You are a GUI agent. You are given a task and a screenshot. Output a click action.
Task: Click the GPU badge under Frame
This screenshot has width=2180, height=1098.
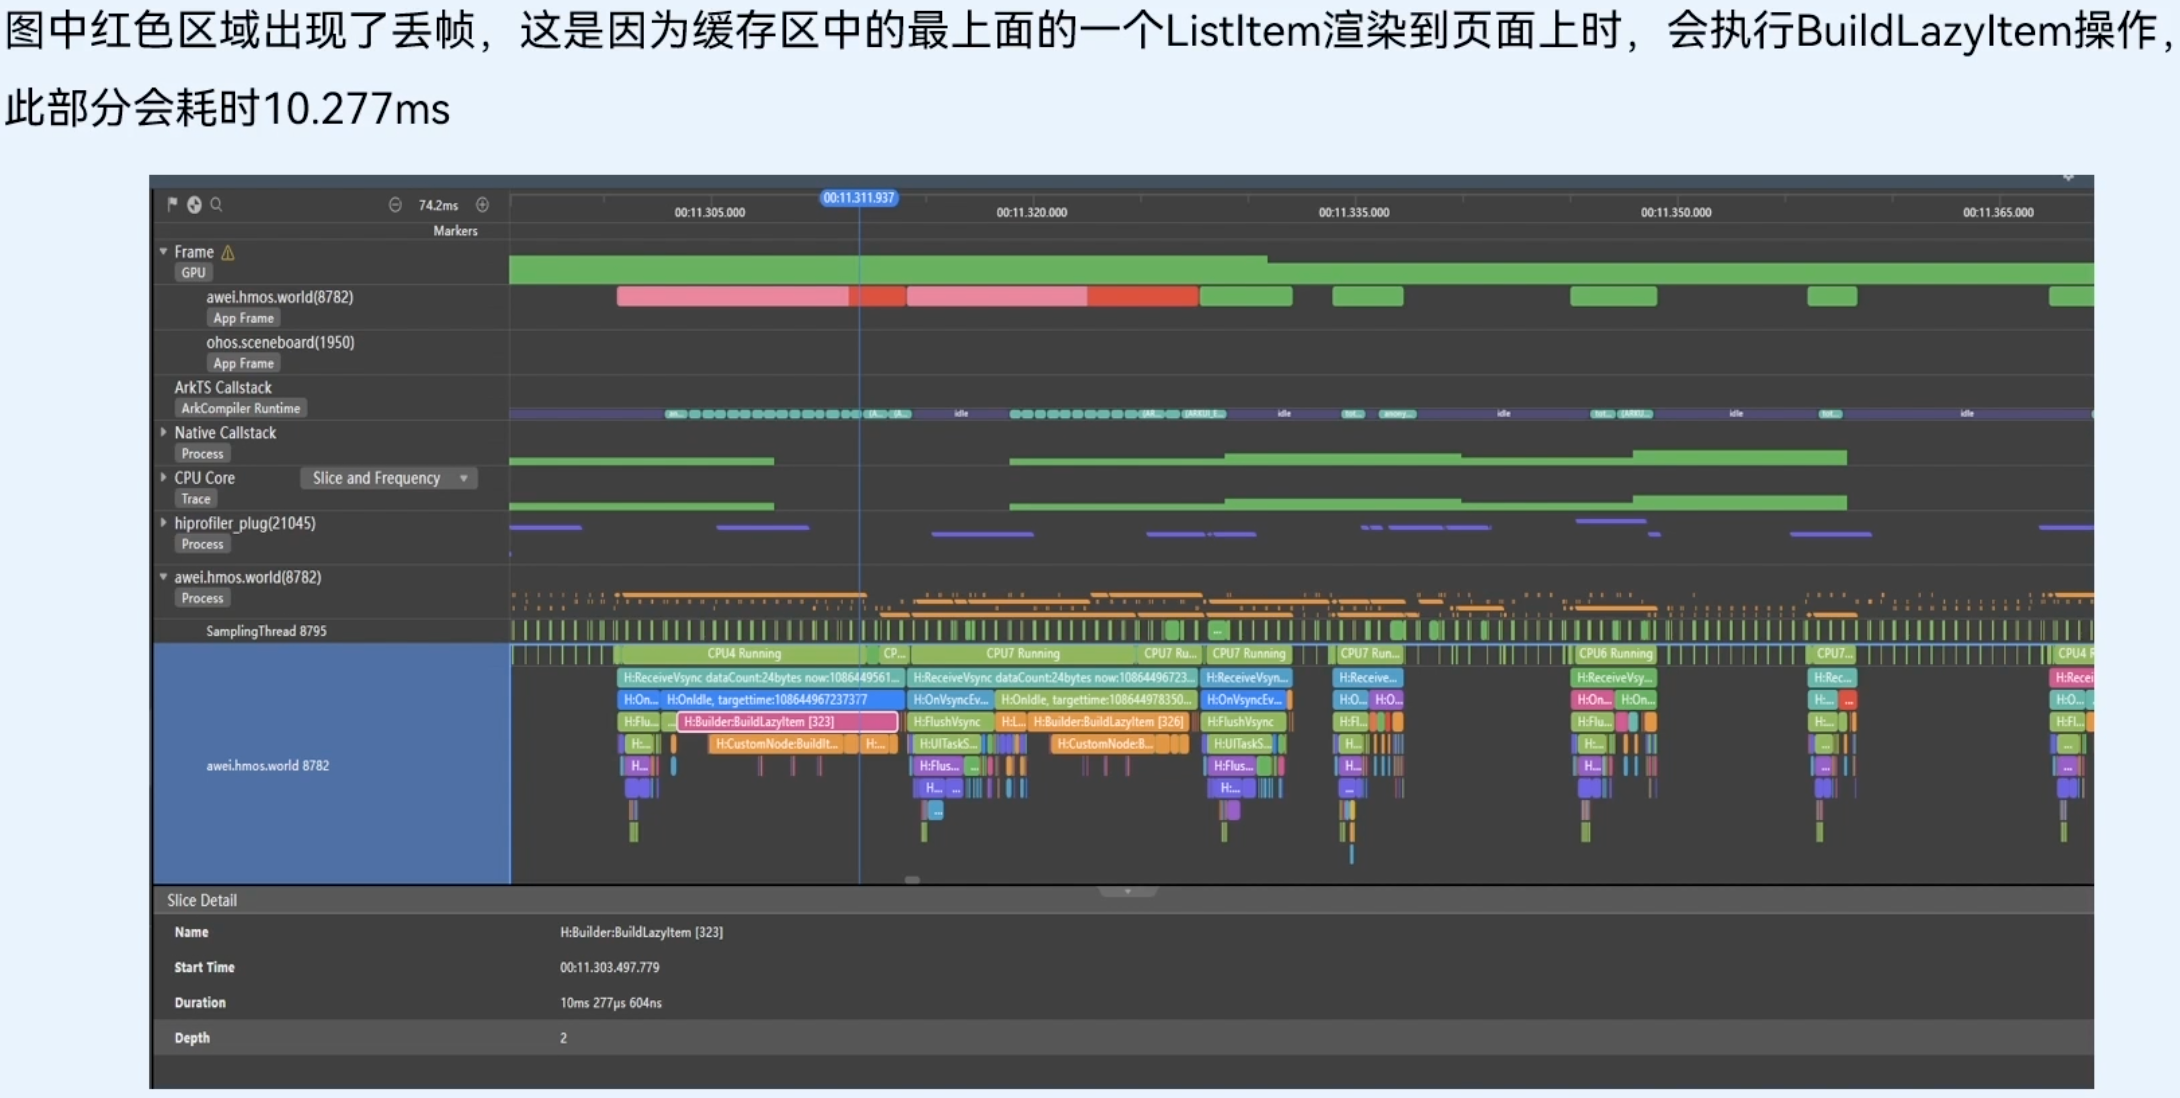193,272
